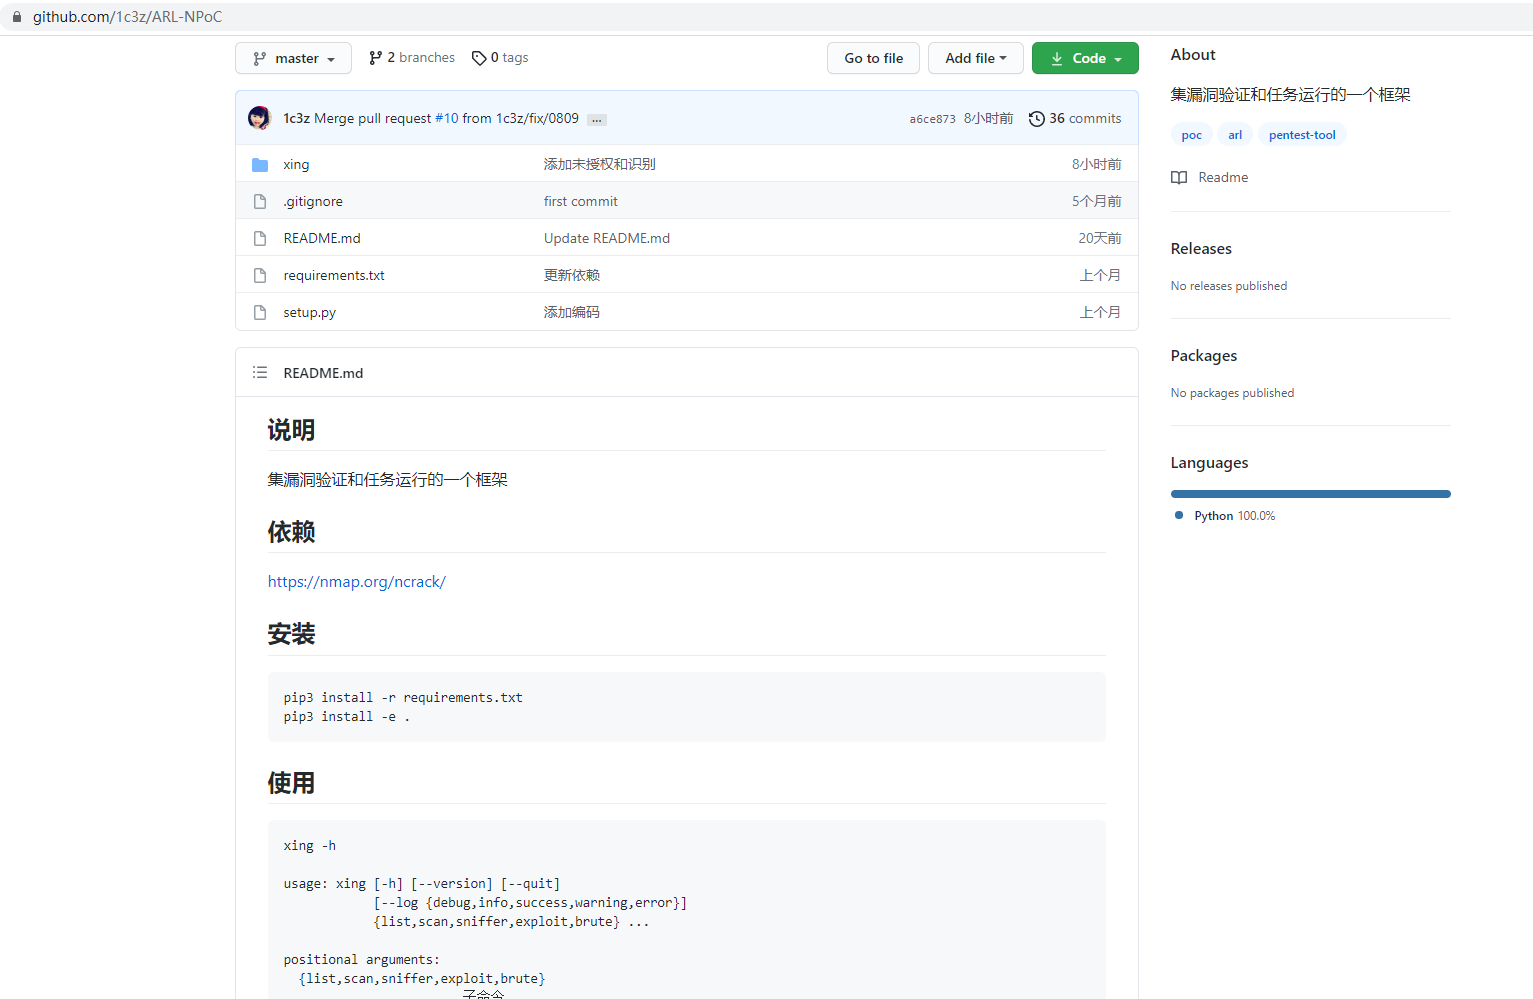Open the requirements.txt file
The height and width of the screenshot is (999, 1533).
tap(334, 275)
